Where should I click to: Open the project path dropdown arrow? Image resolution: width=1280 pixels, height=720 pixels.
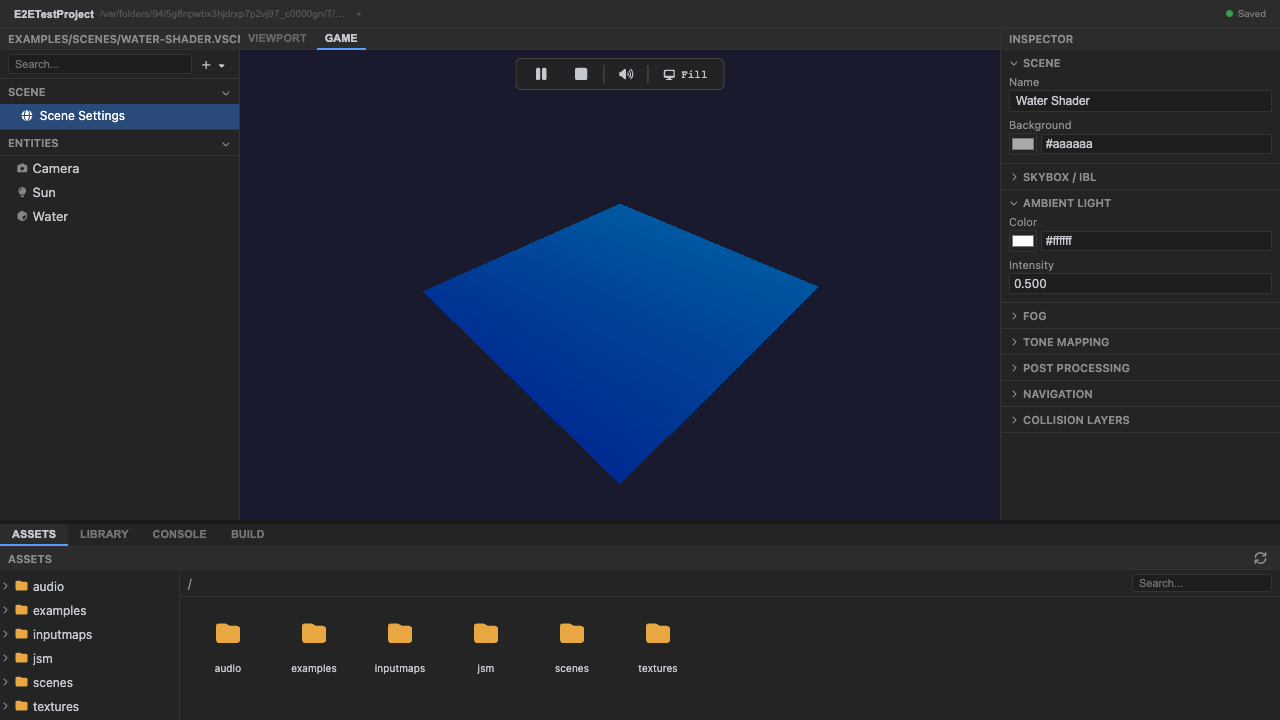coord(359,15)
